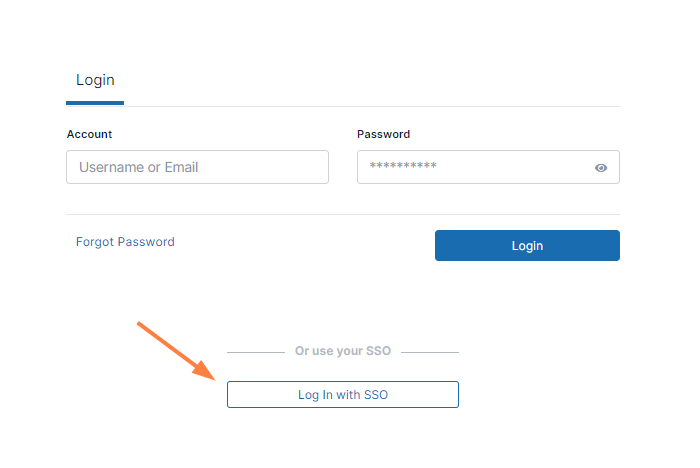
Task: Click the orange arrow annotation
Action: pyautogui.click(x=176, y=350)
